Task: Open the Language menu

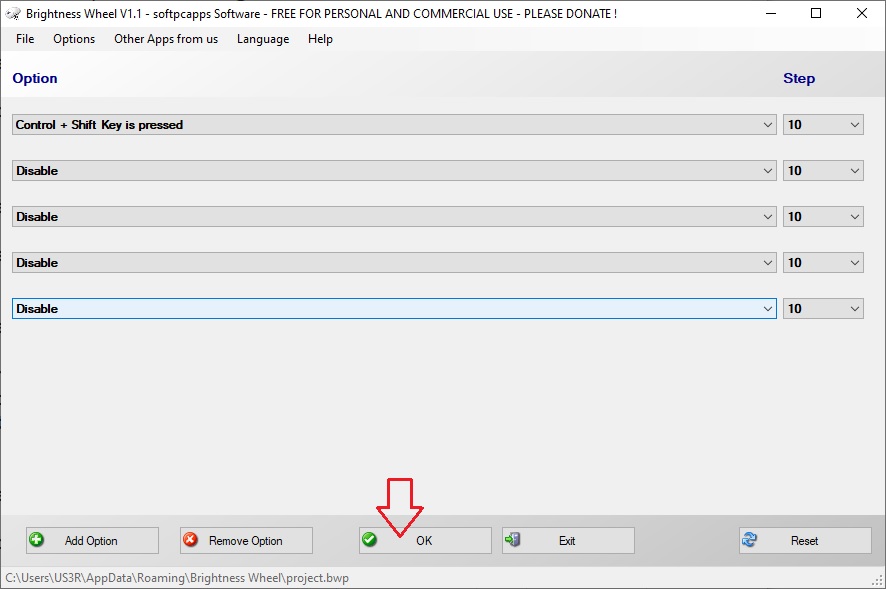Action: pos(263,39)
